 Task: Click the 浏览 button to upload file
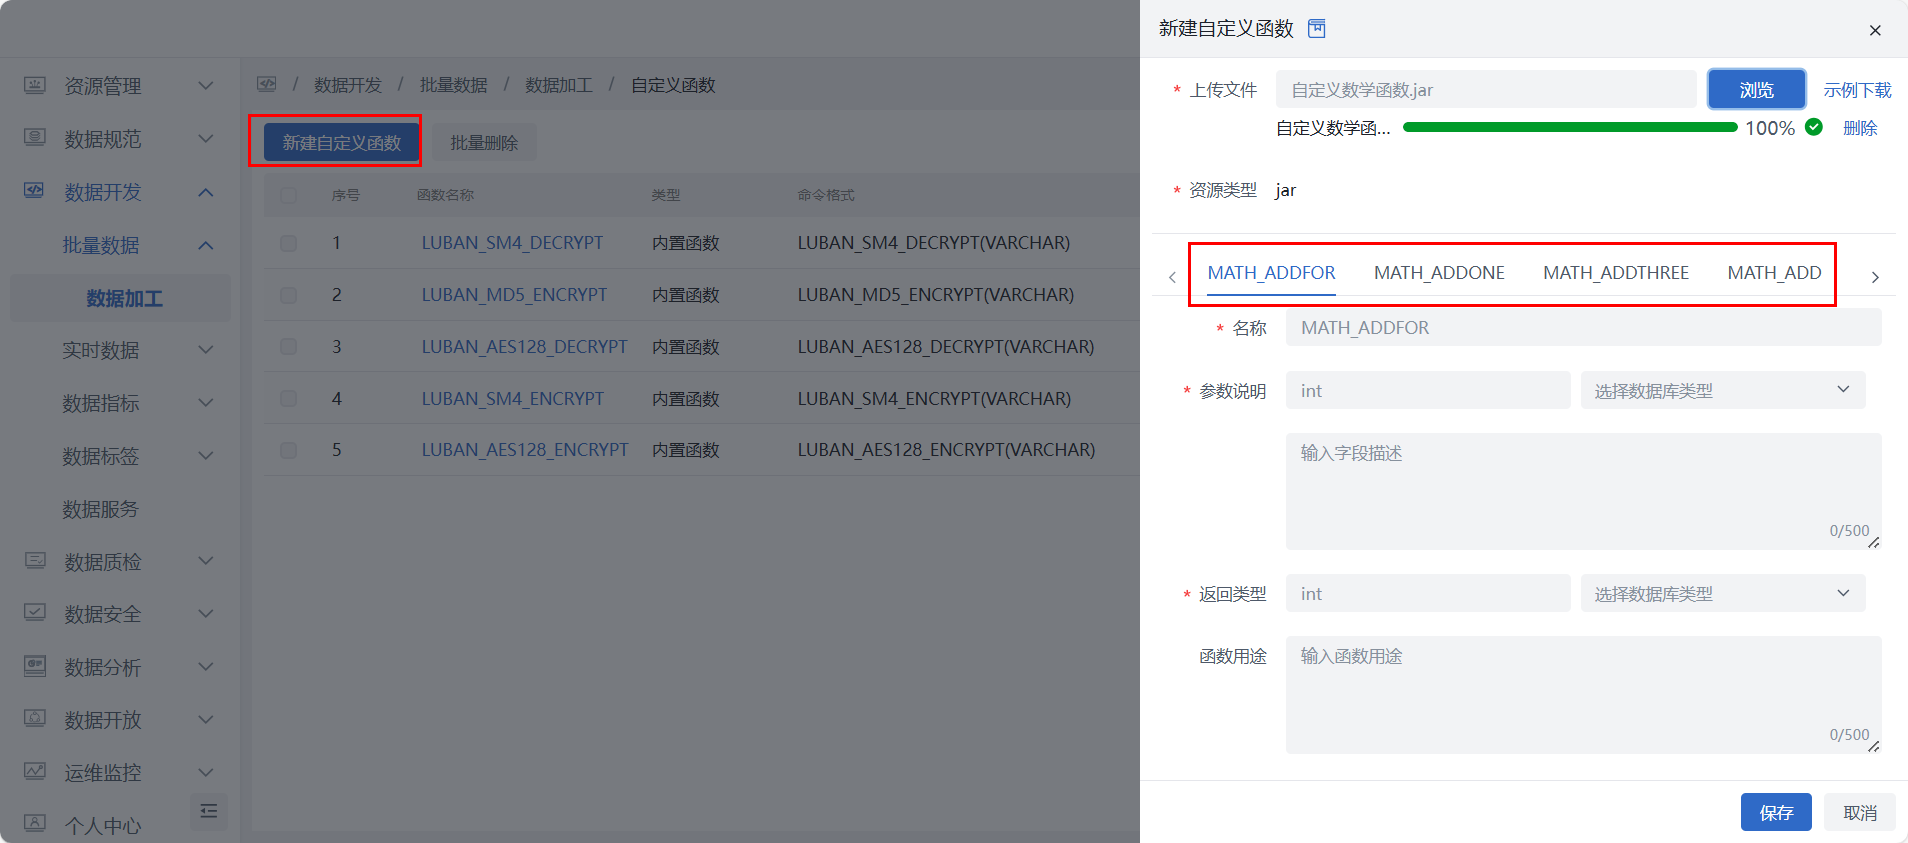pyautogui.click(x=1757, y=89)
